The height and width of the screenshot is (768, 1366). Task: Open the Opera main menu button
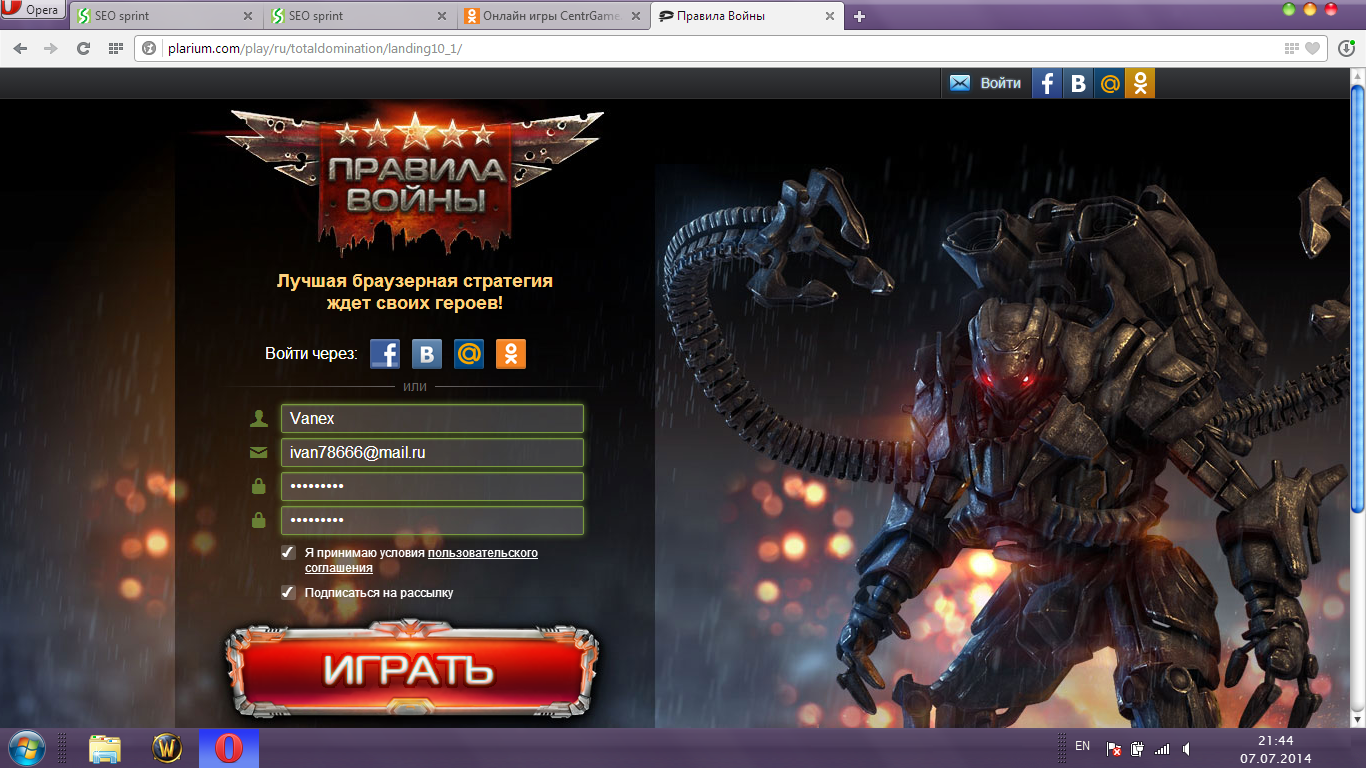tap(33, 11)
